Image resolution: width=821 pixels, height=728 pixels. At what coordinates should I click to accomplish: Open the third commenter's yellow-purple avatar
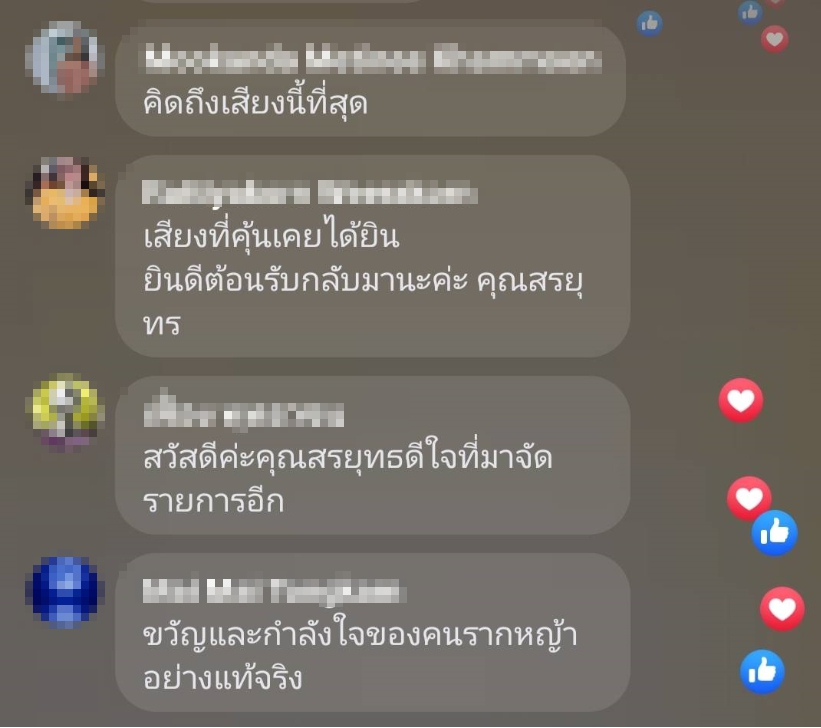(x=64, y=412)
